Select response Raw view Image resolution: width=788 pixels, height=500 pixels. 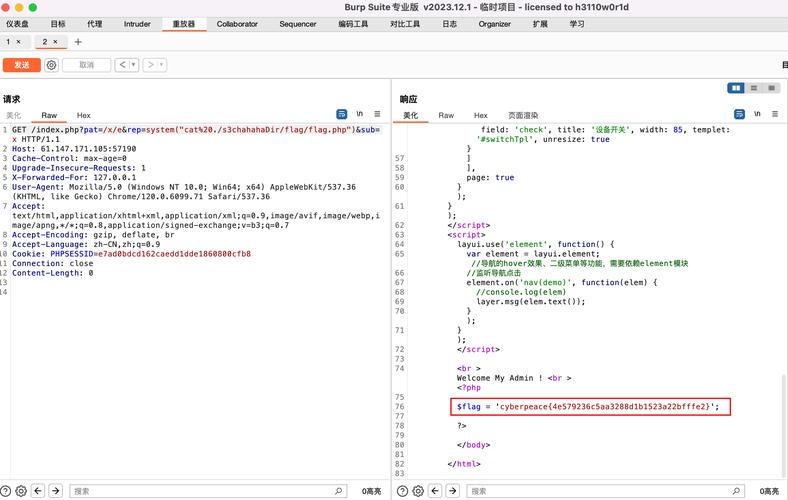tap(446, 116)
